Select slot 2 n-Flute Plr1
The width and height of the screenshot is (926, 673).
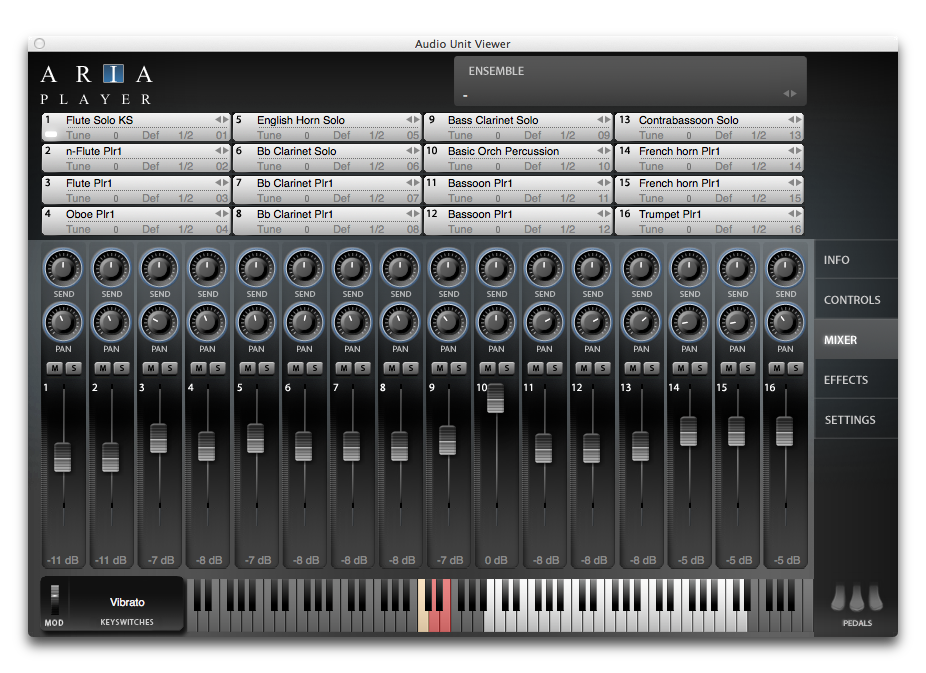pos(135,158)
